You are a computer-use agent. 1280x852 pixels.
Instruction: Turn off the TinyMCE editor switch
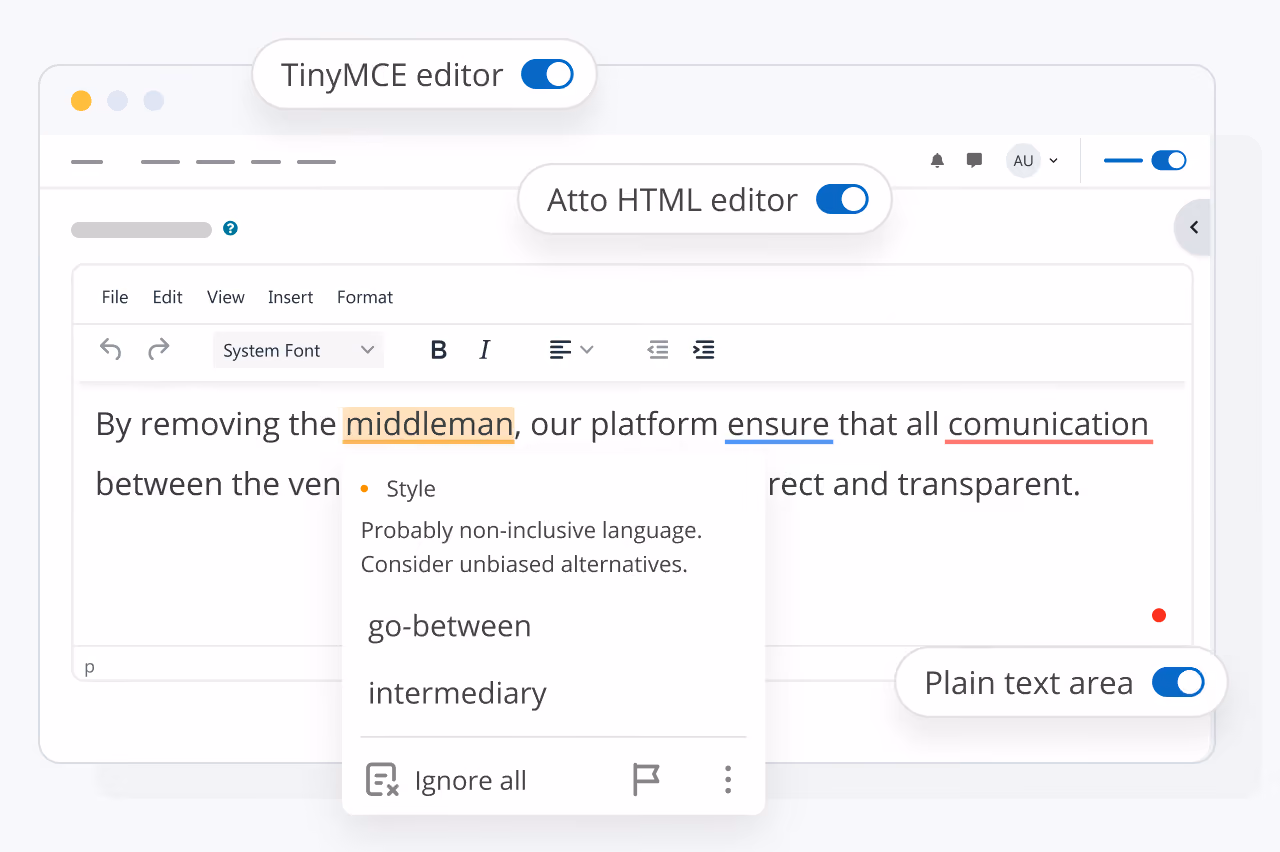click(x=547, y=75)
